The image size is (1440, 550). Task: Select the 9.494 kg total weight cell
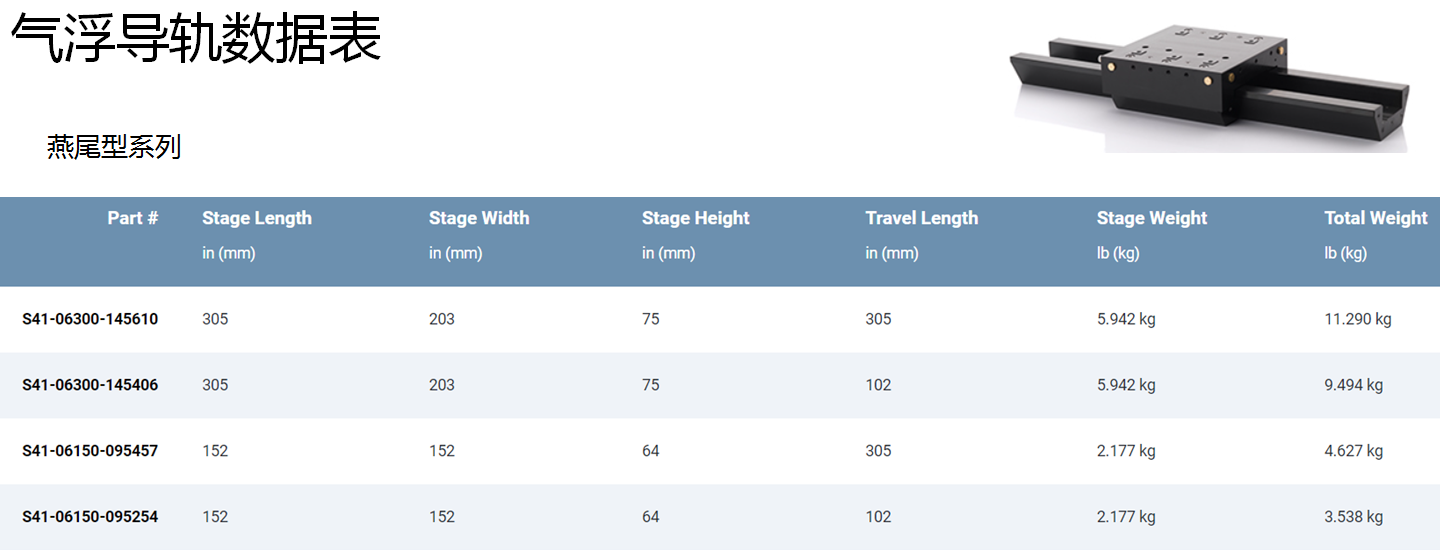click(1353, 385)
